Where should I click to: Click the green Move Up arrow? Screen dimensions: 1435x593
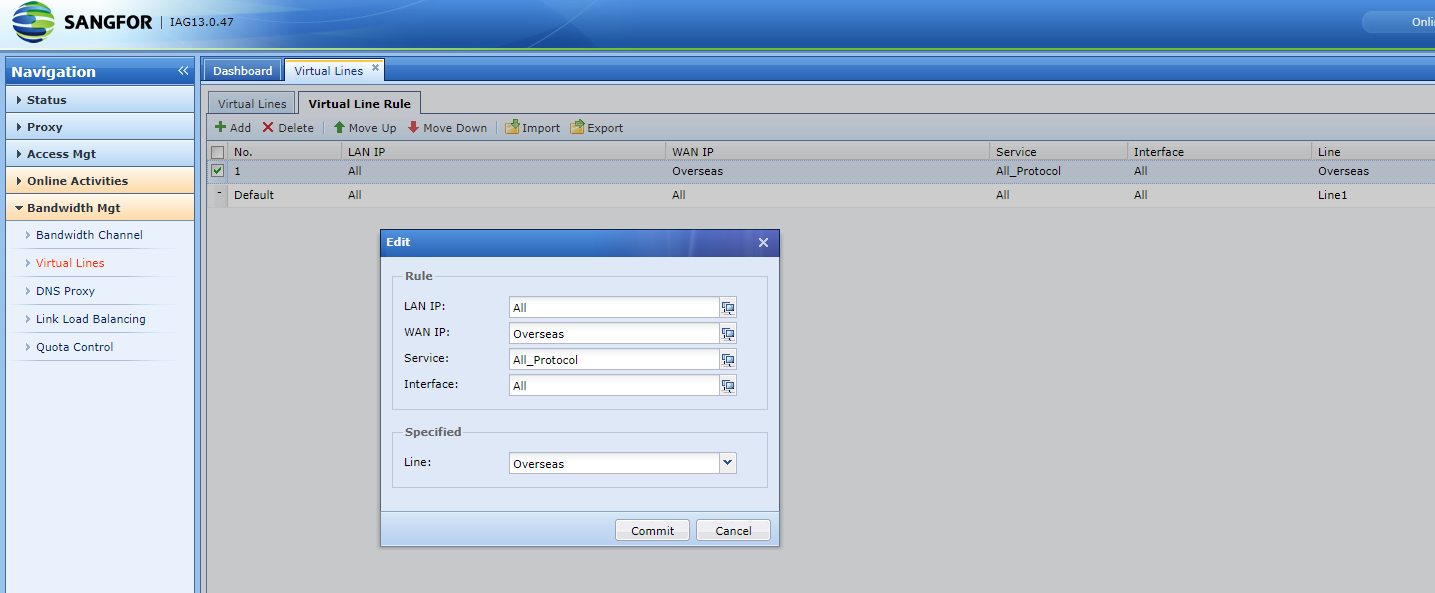[x=339, y=127]
